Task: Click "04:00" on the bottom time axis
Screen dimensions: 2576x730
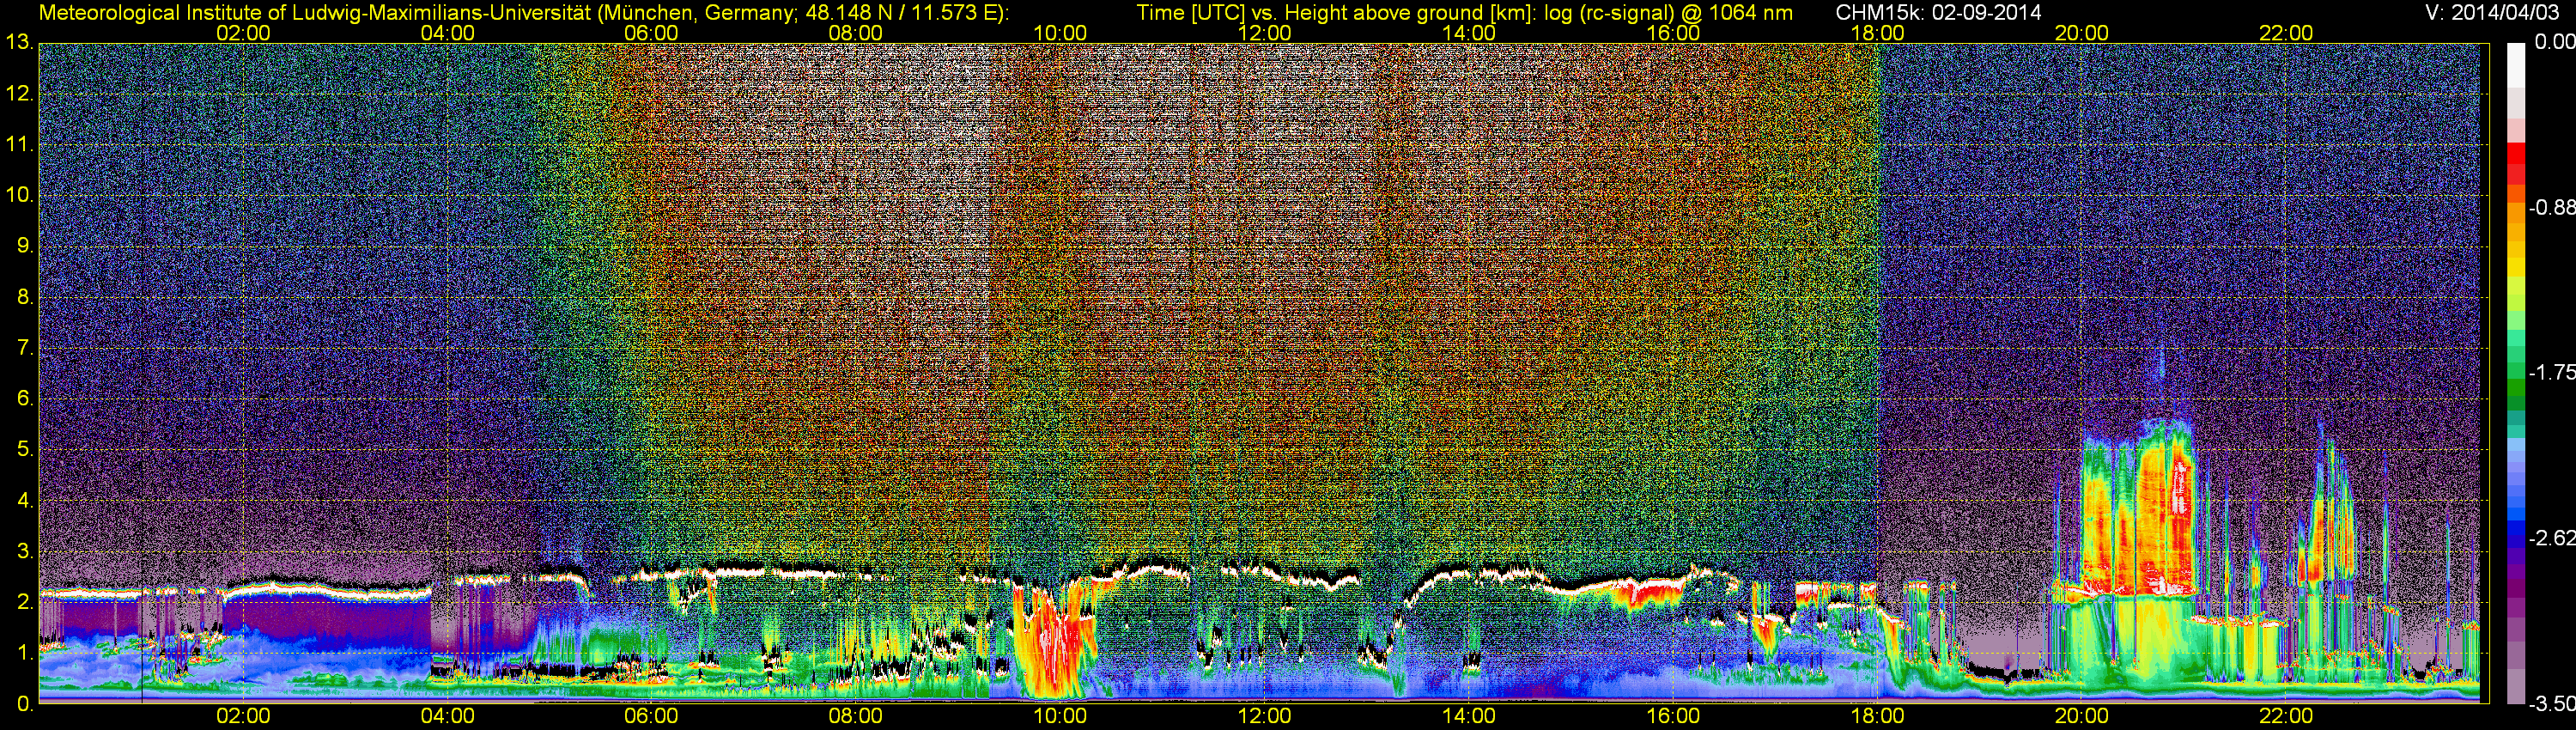Action: tap(447, 716)
